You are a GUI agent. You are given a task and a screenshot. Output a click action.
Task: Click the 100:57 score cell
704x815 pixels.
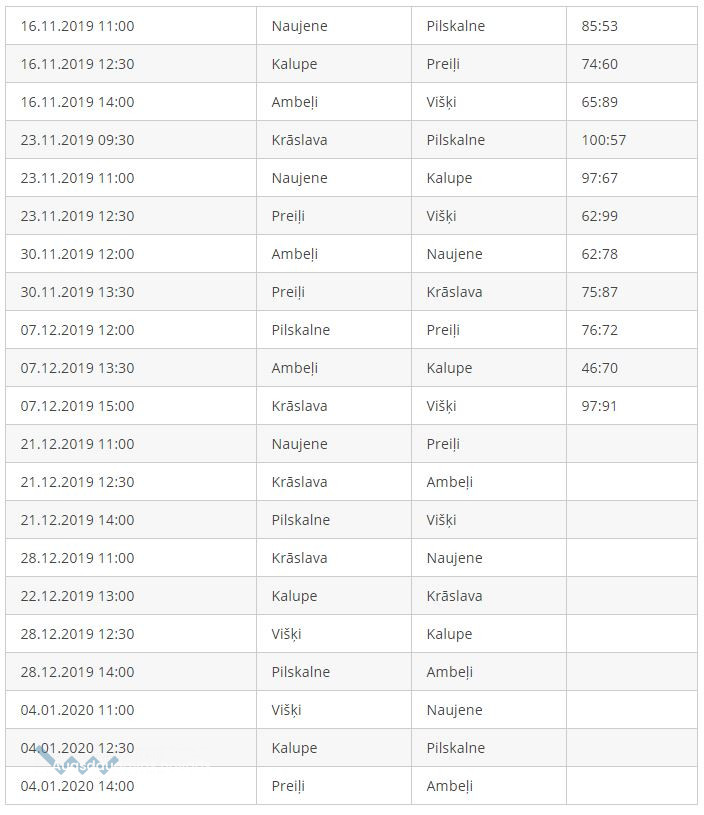coord(604,140)
